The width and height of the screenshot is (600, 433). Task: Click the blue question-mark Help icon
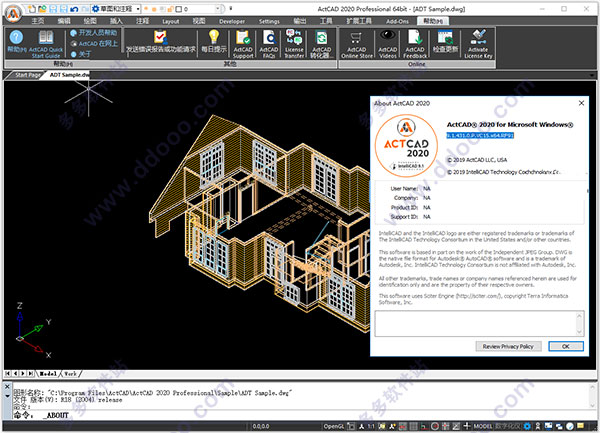click(16, 37)
